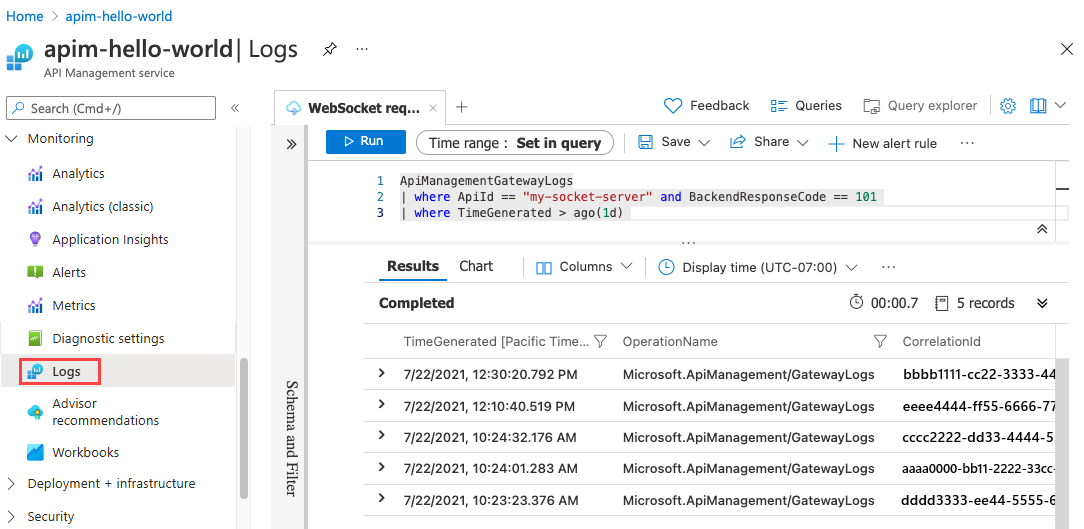Expand the 12:10:40.519 PM record row

point(382,404)
